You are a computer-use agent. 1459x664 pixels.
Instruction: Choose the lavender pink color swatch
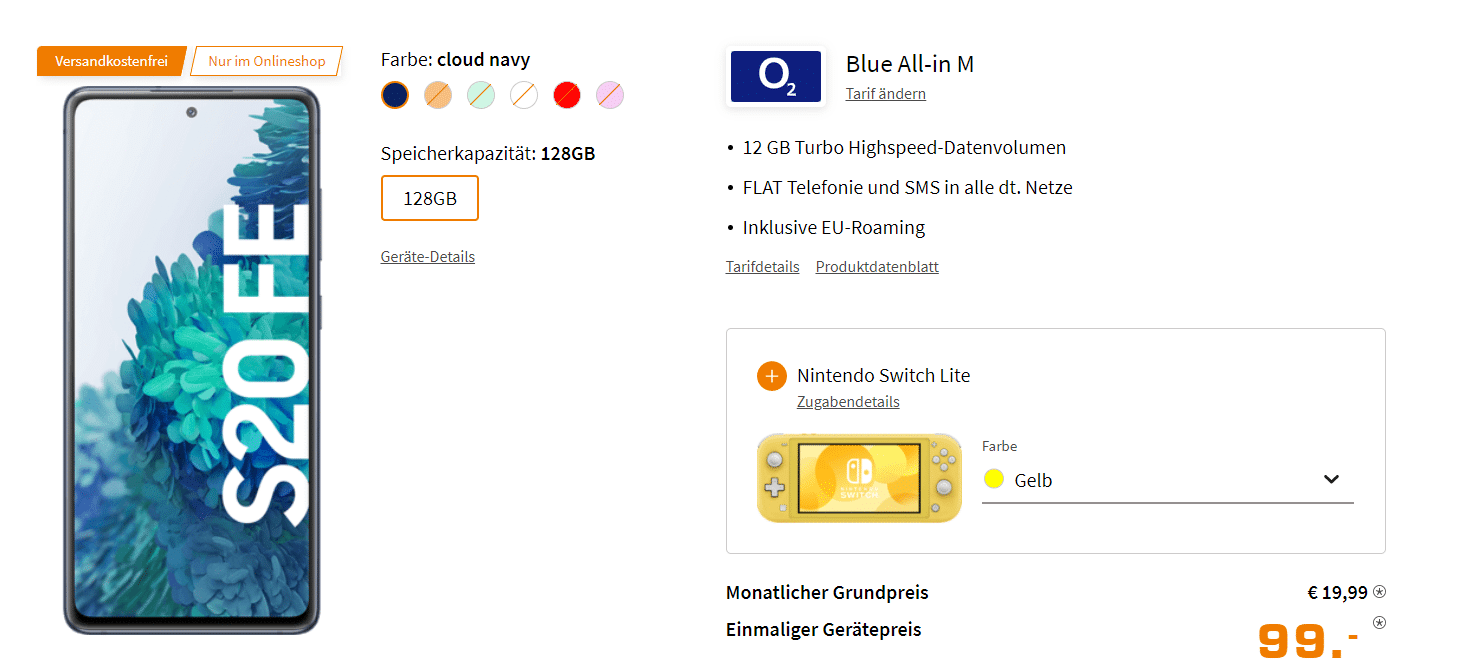pos(610,95)
